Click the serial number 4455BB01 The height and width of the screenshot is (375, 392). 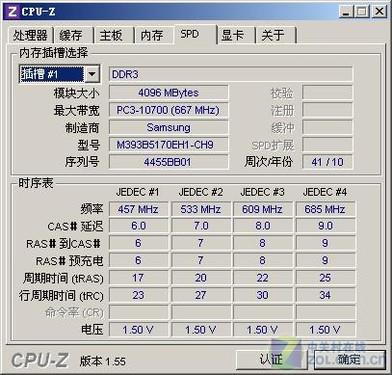[x=169, y=162]
